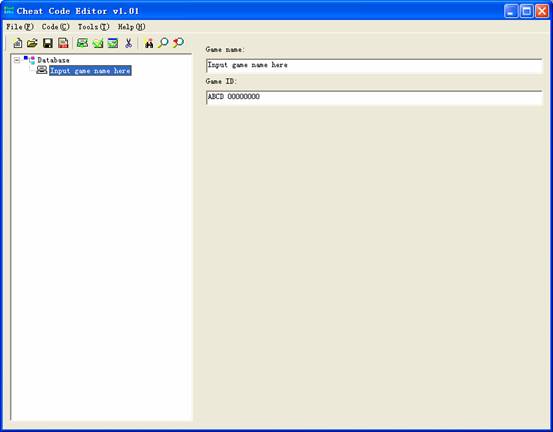Click into the Game name text field
Image resolution: width=553 pixels, height=432 pixels.
click(x=374, y=66)
